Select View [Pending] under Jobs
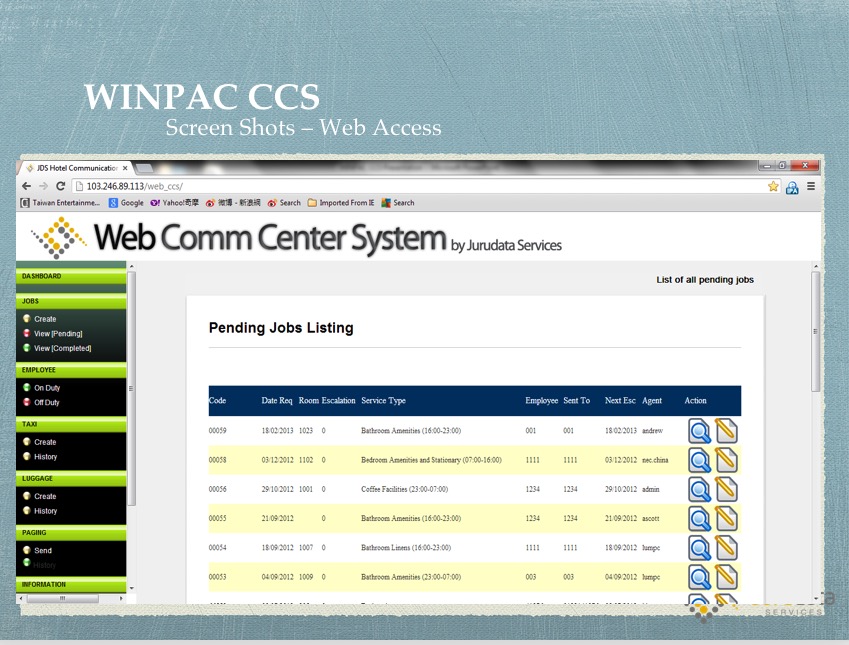 tap(58, 334)
